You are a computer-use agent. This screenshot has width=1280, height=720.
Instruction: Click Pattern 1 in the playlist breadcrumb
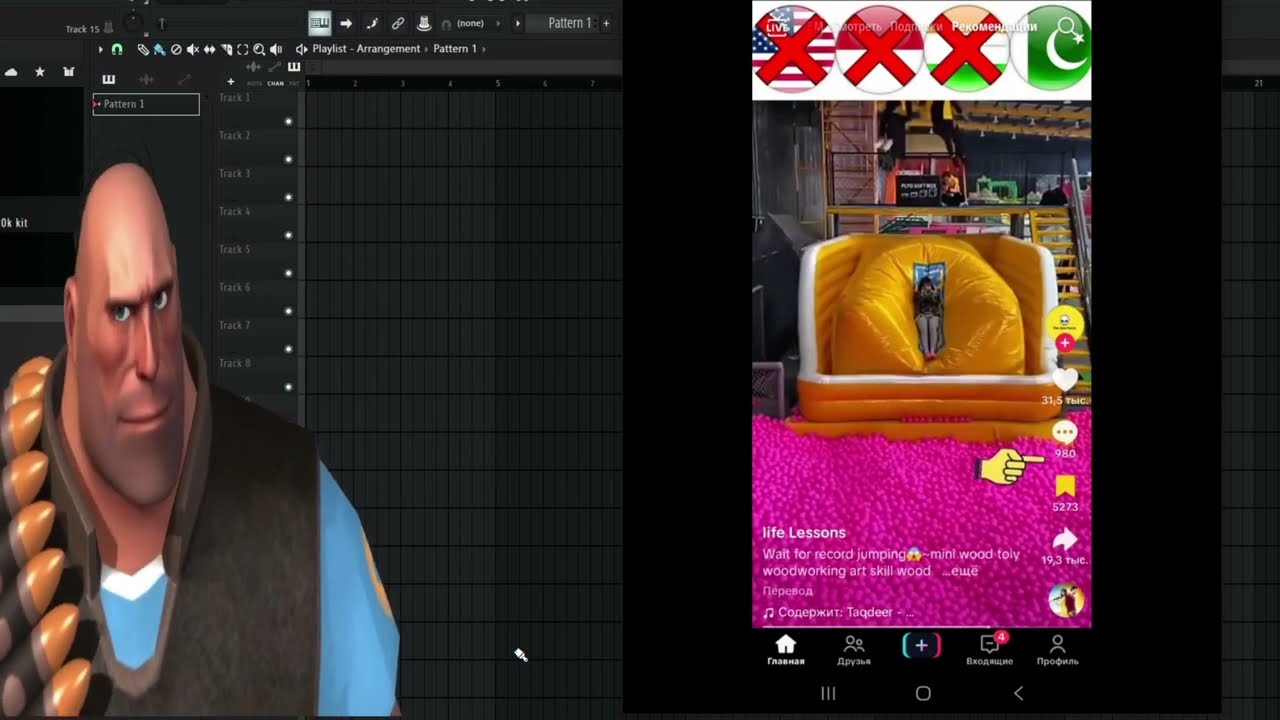pyautogui.click(x=455, y=49)
